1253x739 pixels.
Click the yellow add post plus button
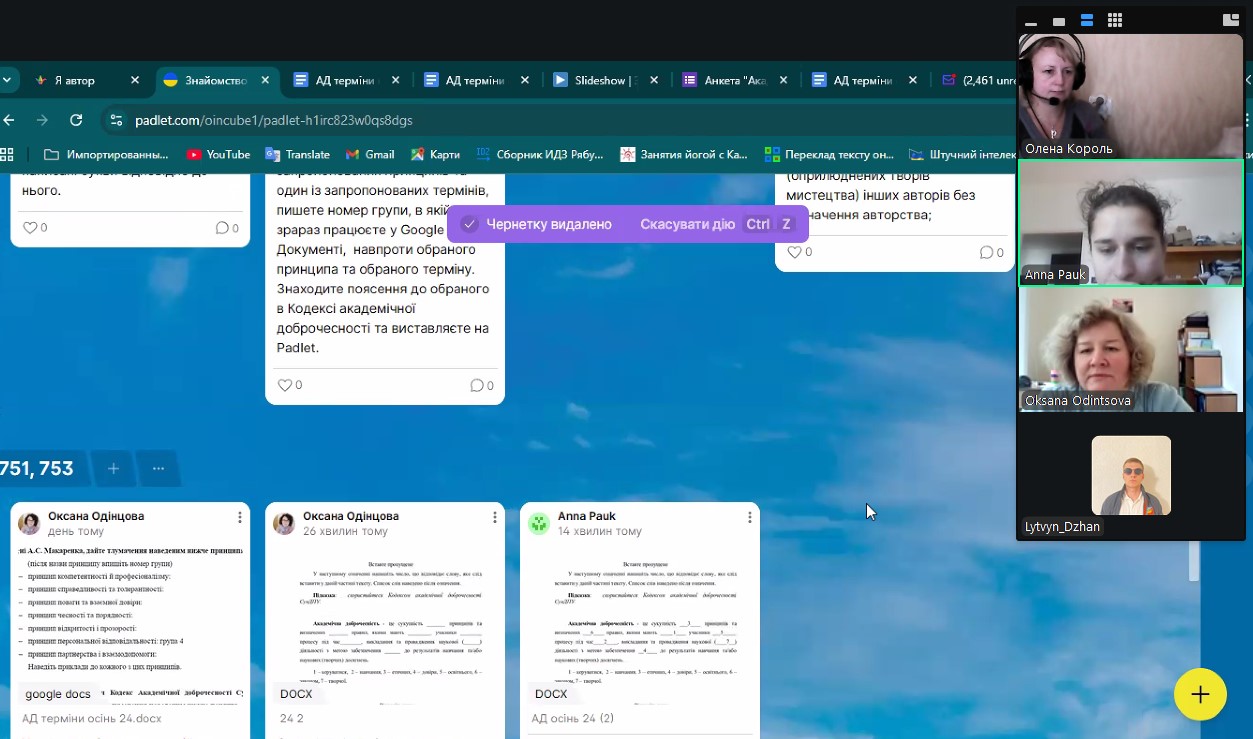[1200, 694]
